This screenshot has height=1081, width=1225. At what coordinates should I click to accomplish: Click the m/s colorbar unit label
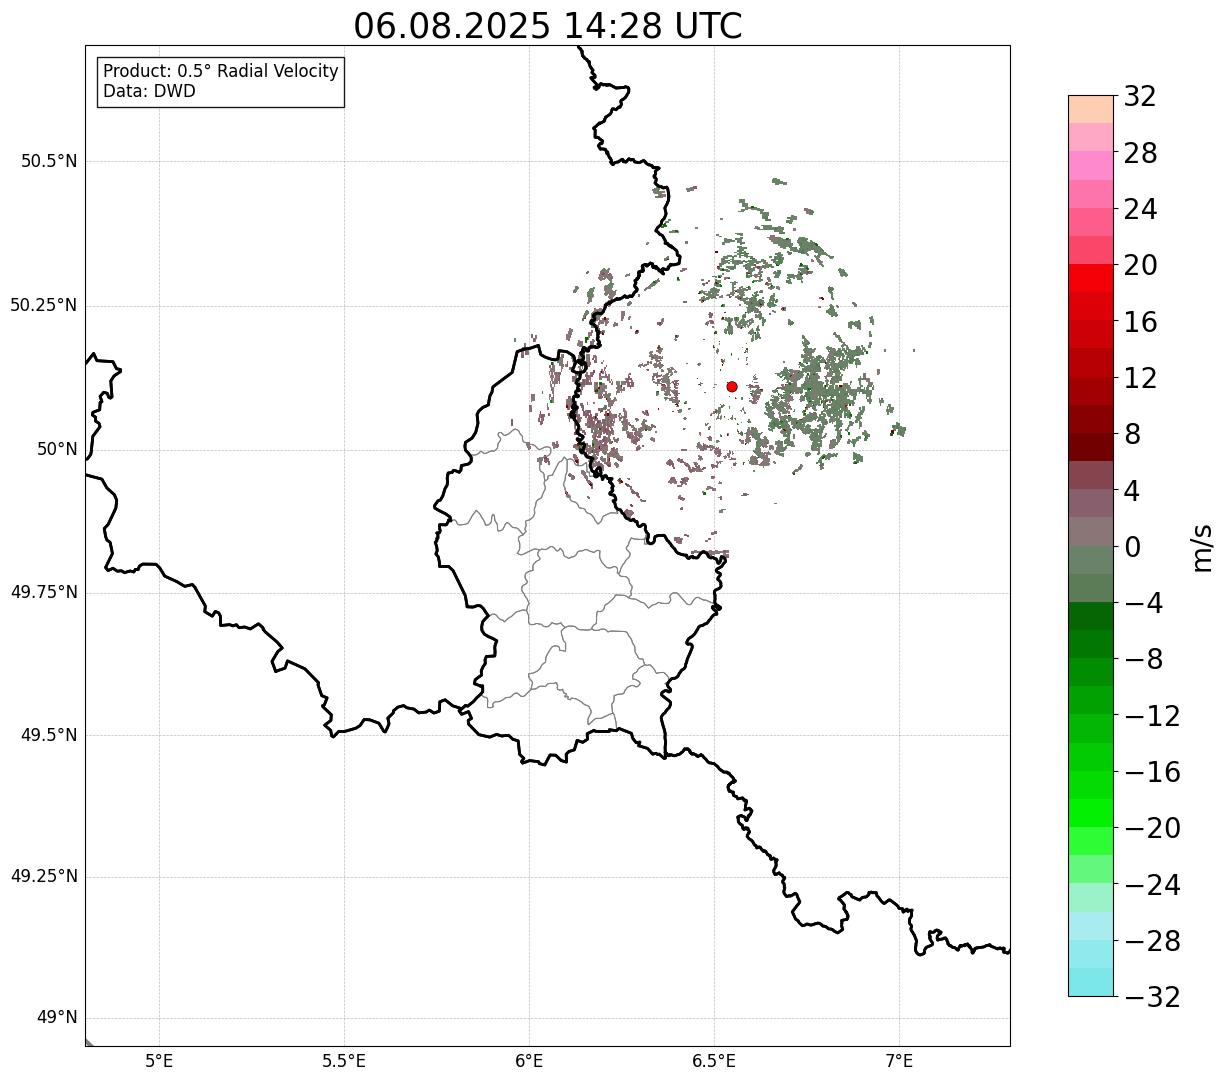coord(1201,547)
